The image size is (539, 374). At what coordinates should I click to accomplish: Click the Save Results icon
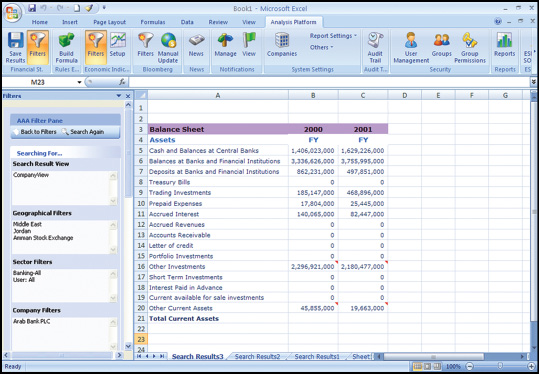pos(15,47)
